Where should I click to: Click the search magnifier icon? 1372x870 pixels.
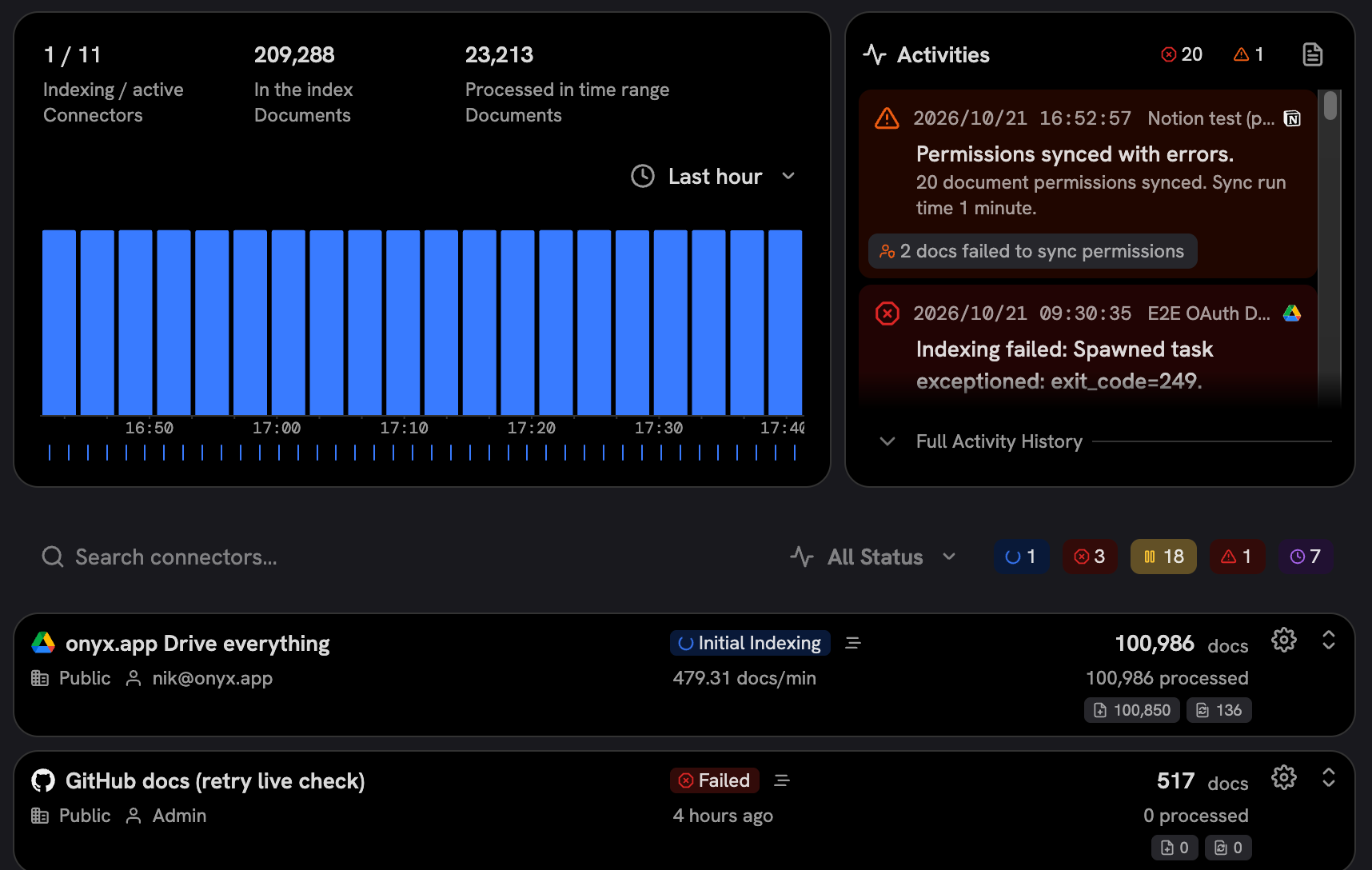tap(53, 557)
